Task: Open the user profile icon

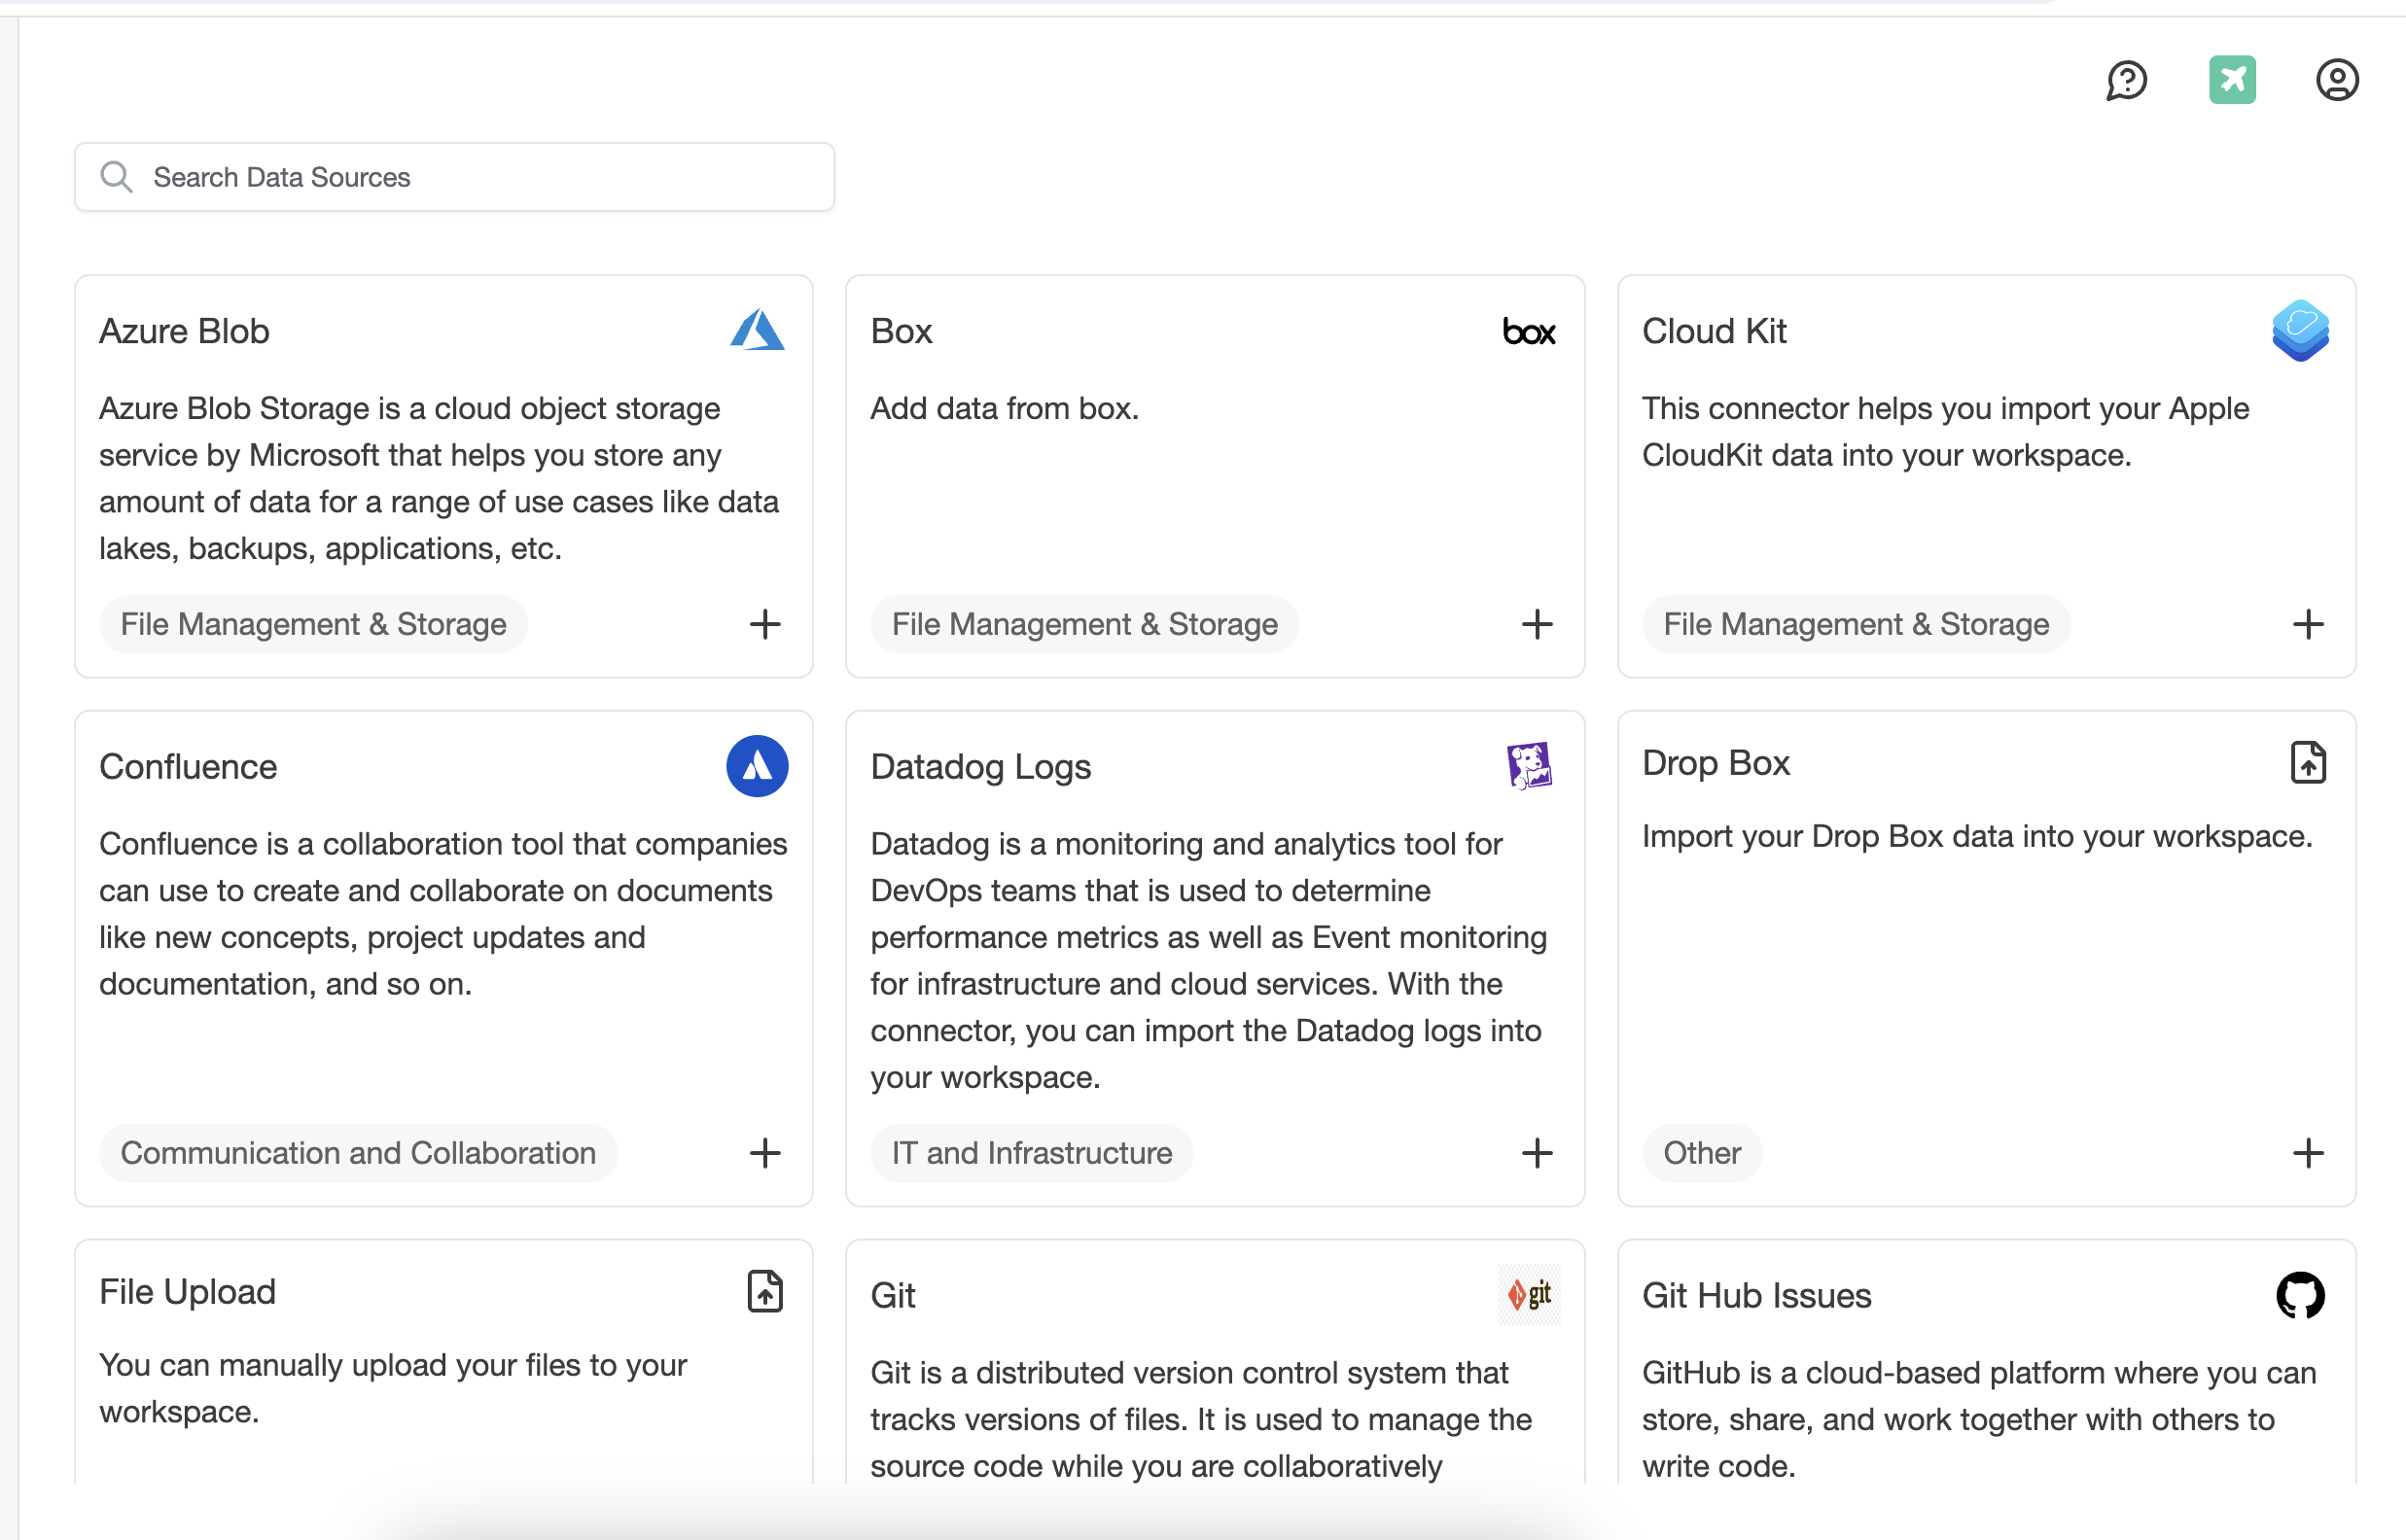Action: tap(2337, 80)
